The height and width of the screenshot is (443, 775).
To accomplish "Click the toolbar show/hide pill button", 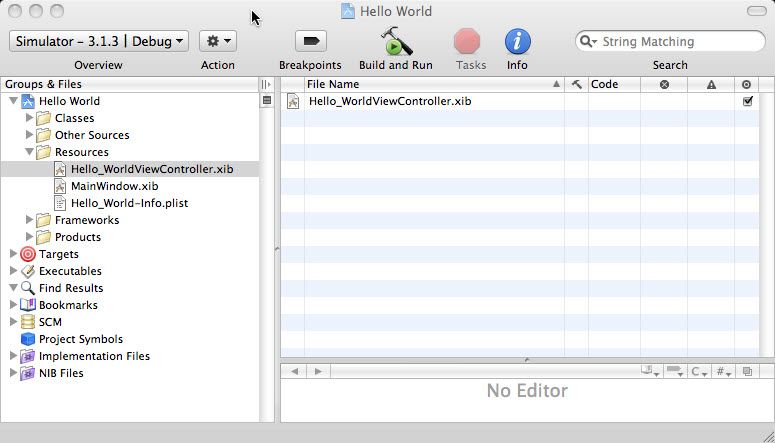I will (756, 11).
